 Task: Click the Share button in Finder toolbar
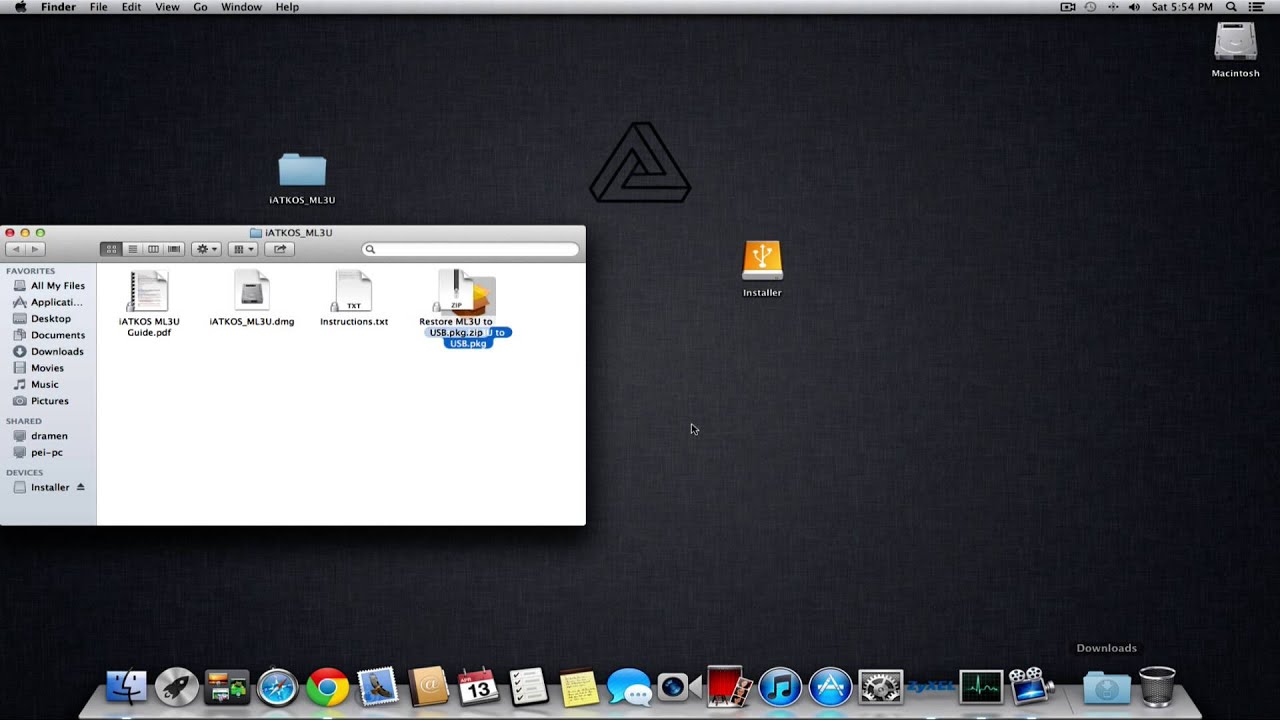pos(280,249)
